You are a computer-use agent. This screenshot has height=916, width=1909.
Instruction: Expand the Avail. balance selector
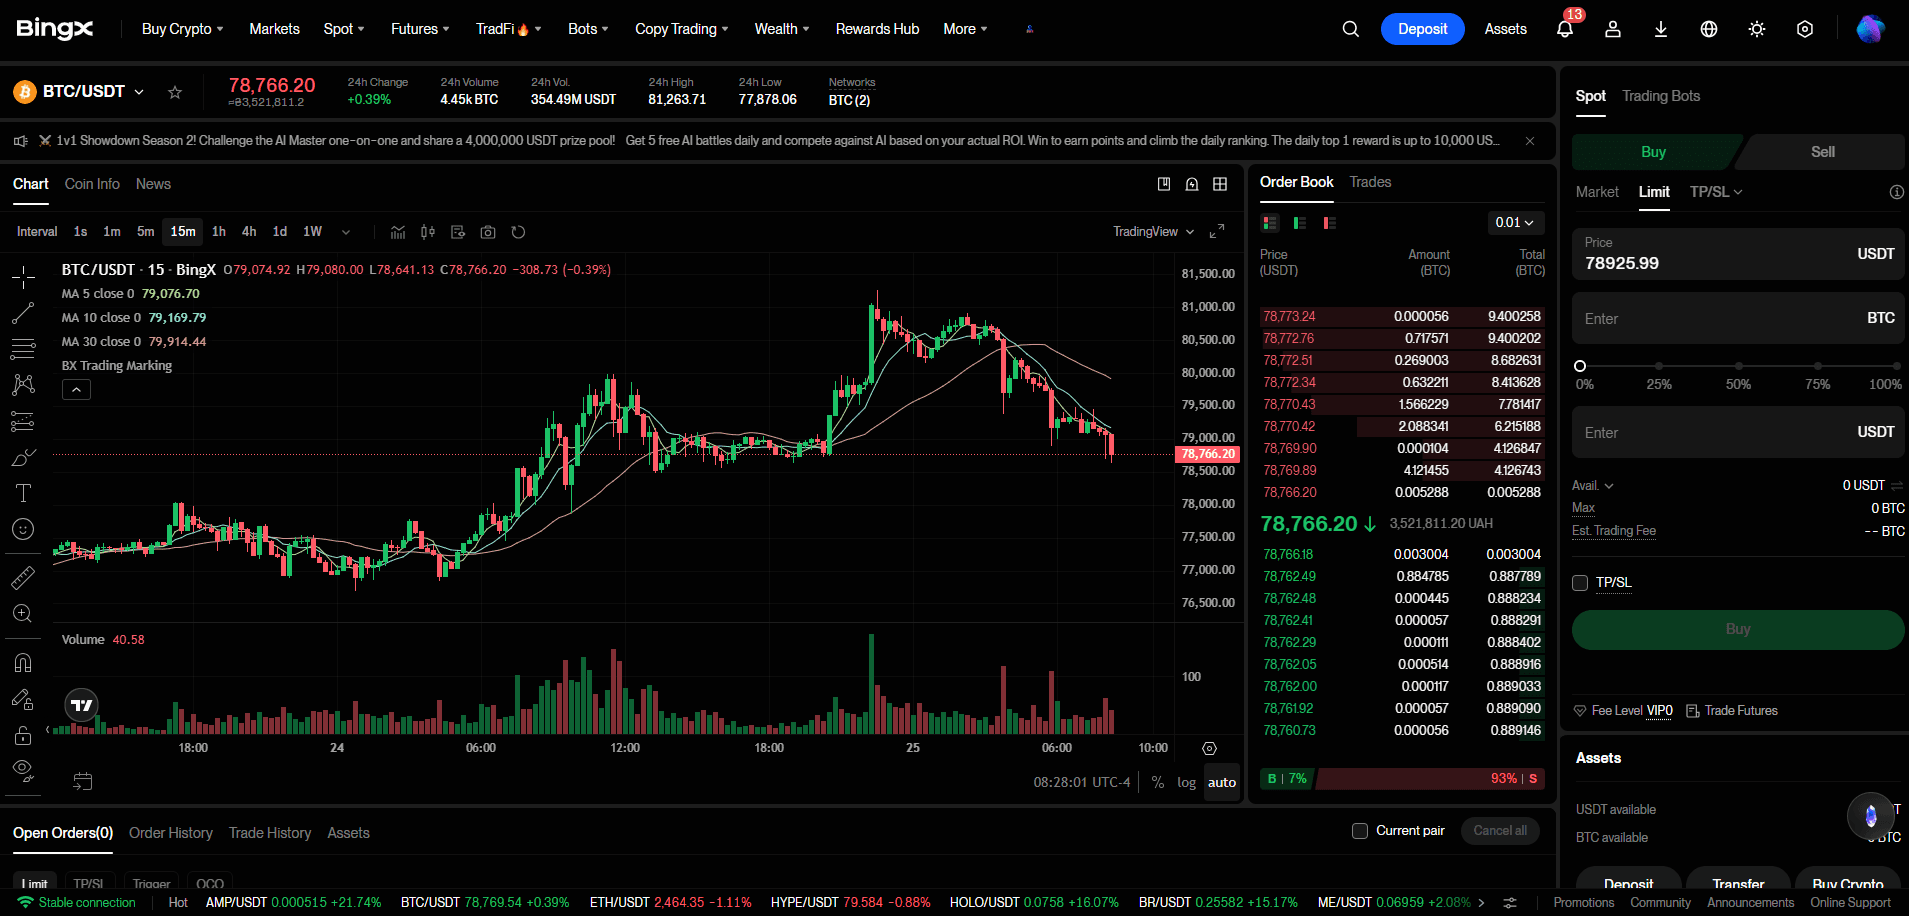(x=1593, y=486)
